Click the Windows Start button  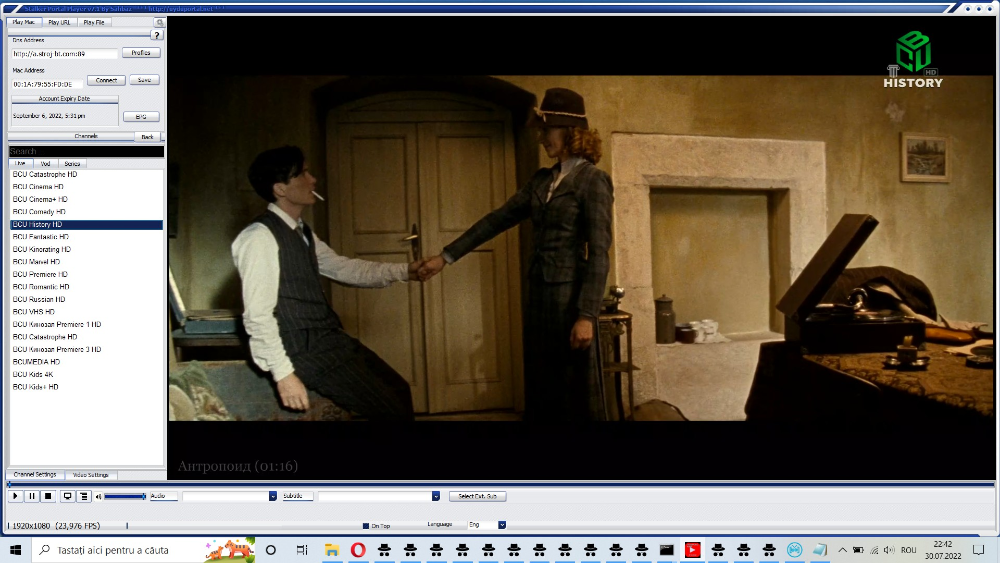(x=15, y=550)
